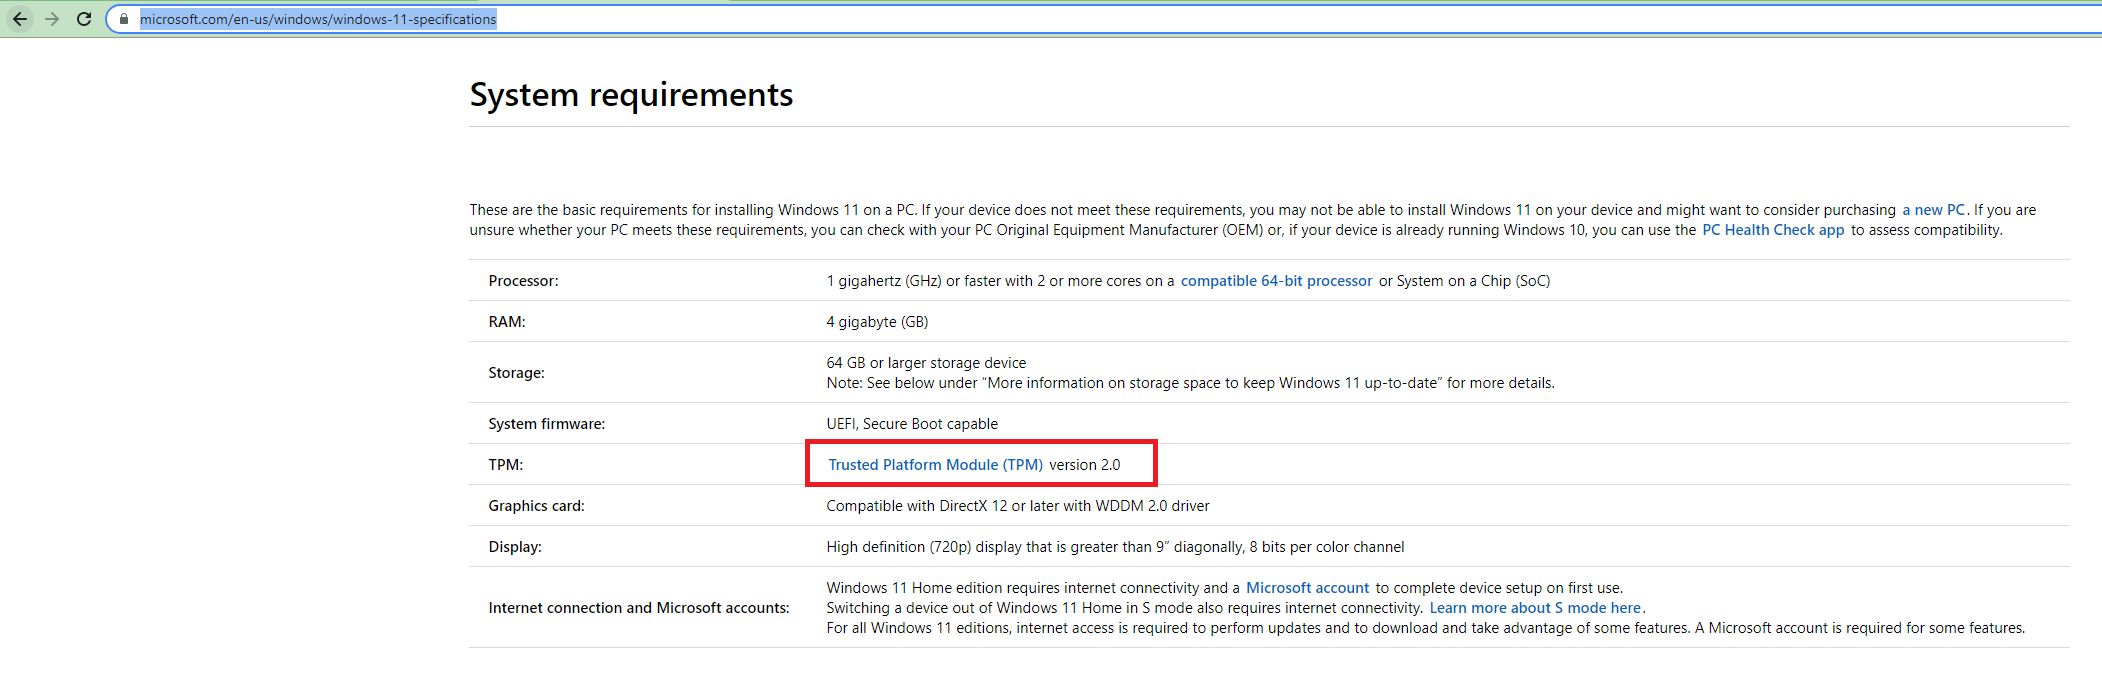
Task: Click the Storage row label
Action: 516,373
